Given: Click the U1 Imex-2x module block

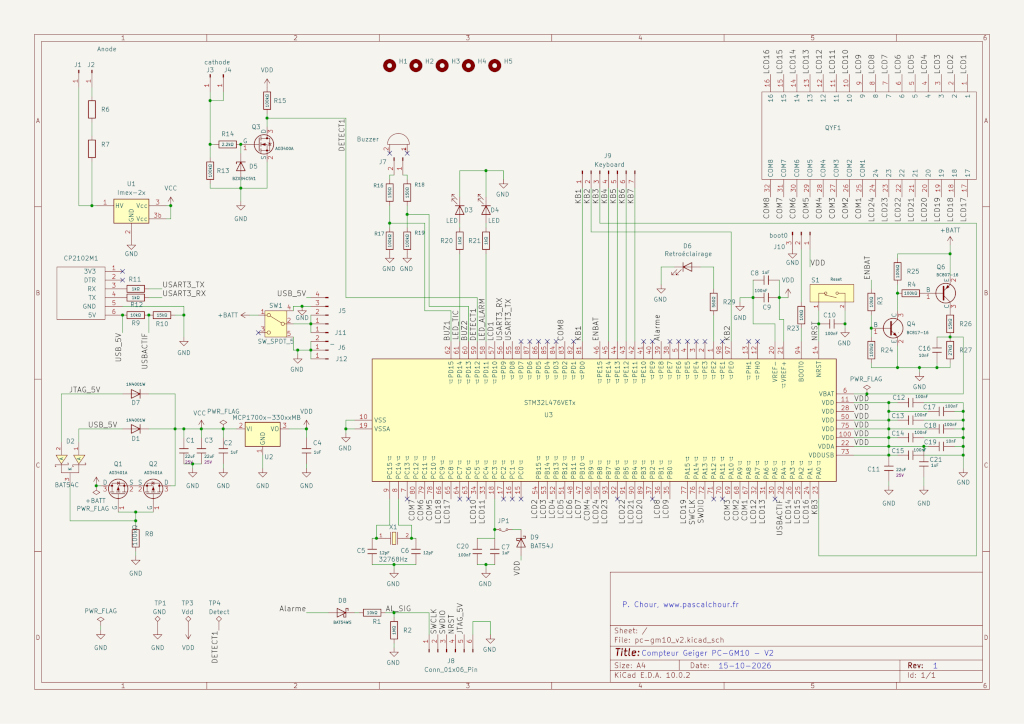Looking at the screenshot, I should click(131, 212).
